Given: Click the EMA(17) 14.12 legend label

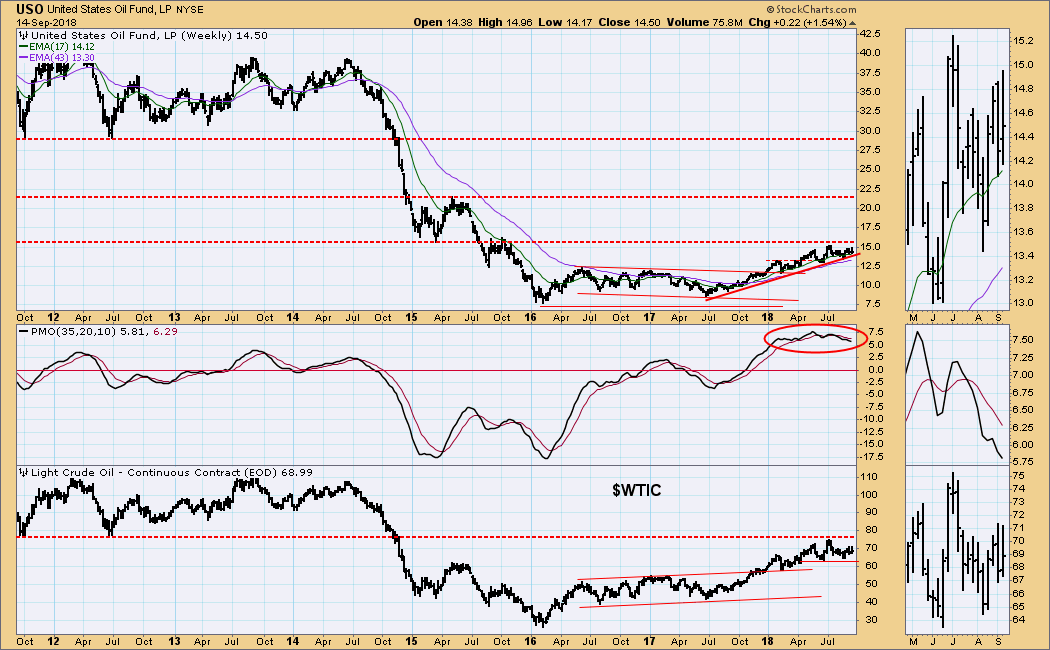Looking at the screenshot, I should [62, 47].
